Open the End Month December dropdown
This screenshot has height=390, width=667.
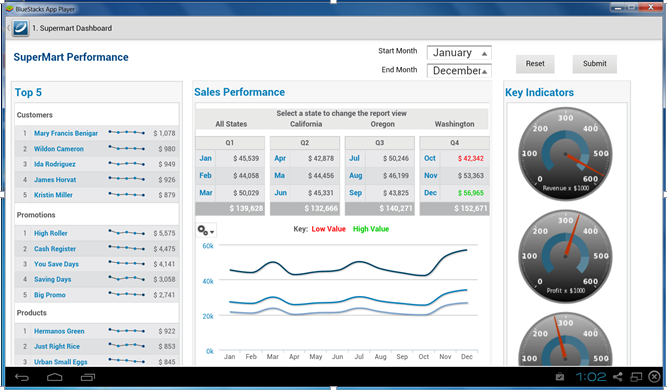459,71
